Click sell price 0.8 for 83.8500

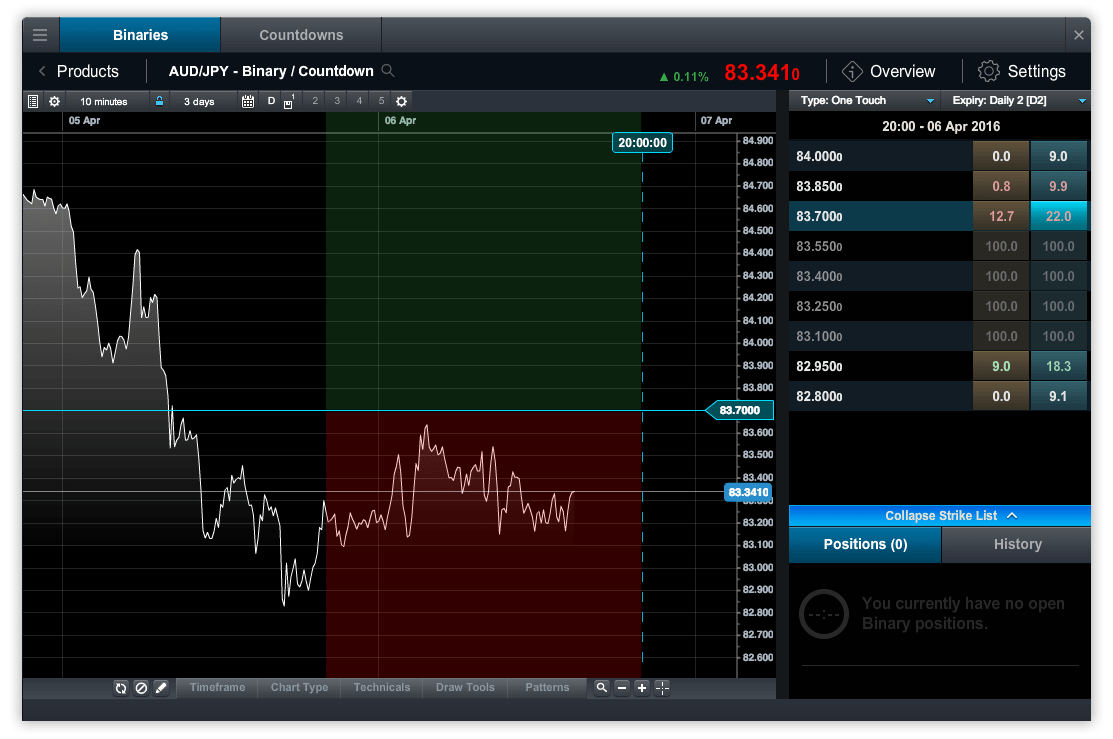(x=1001, y=186)
